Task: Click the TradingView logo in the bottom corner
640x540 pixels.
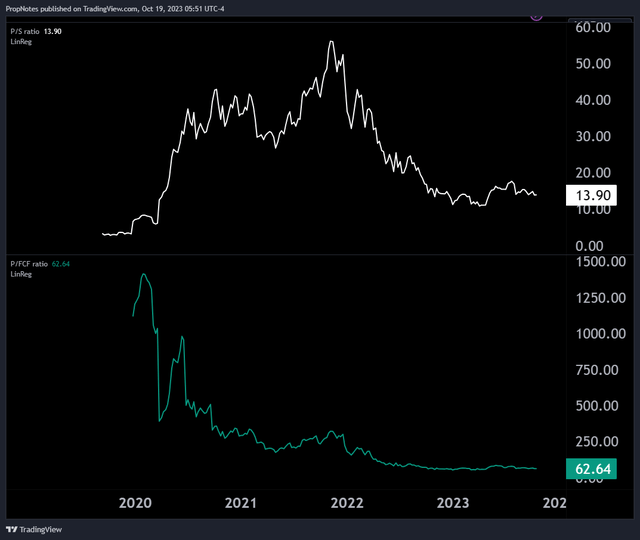Action: tap(30, 529)
